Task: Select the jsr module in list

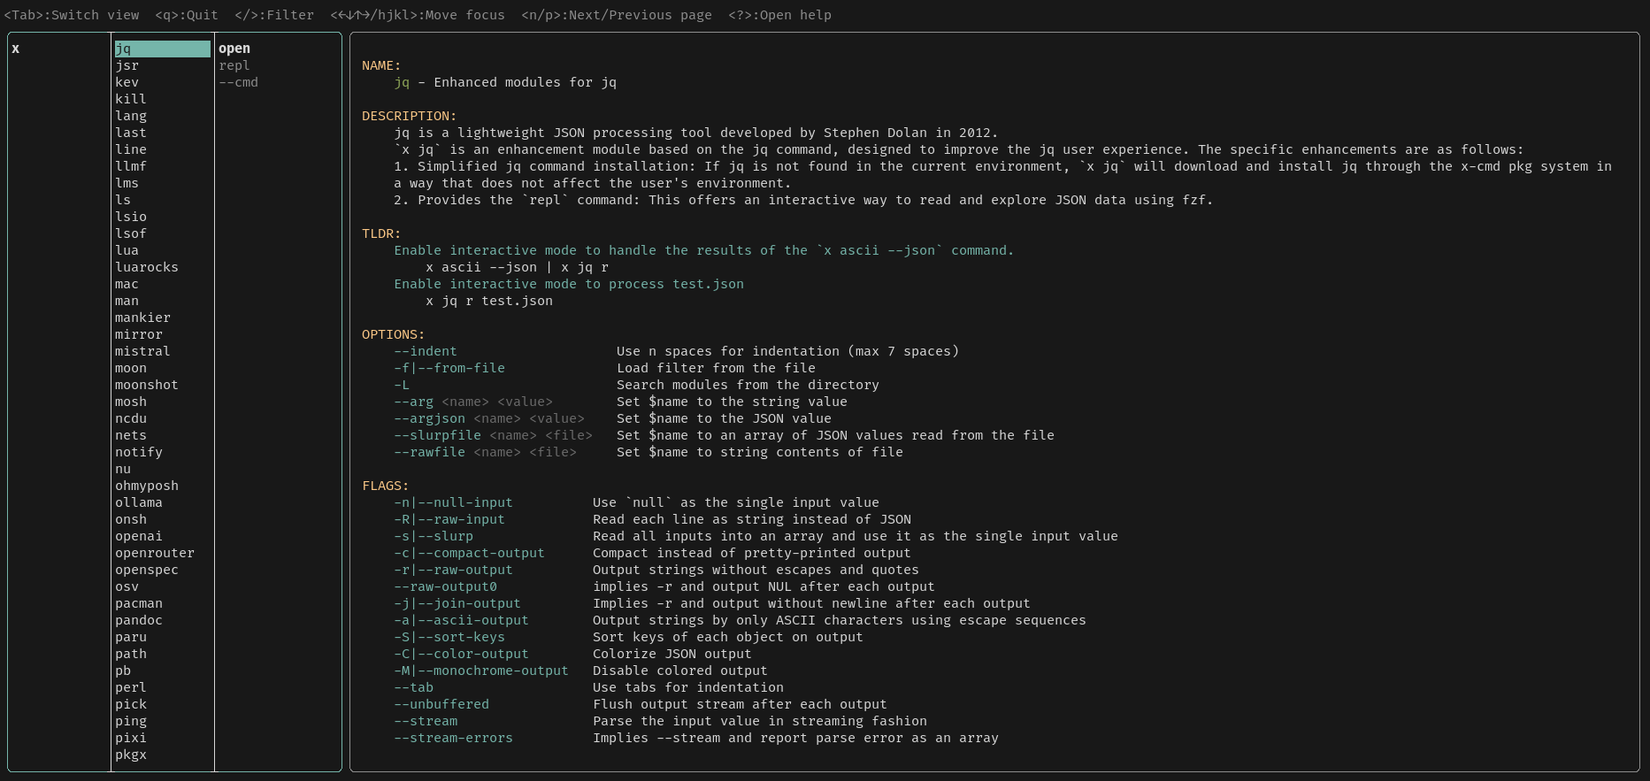Action: pos(127,66)
